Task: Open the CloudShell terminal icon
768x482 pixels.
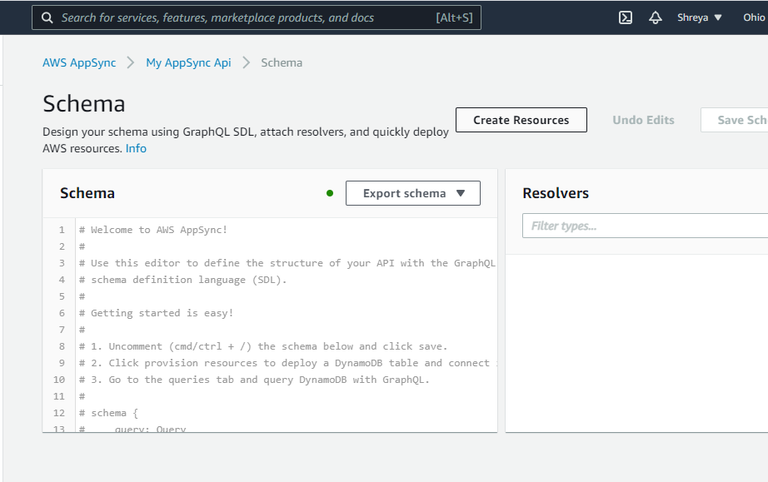Action: click(625, 17)
